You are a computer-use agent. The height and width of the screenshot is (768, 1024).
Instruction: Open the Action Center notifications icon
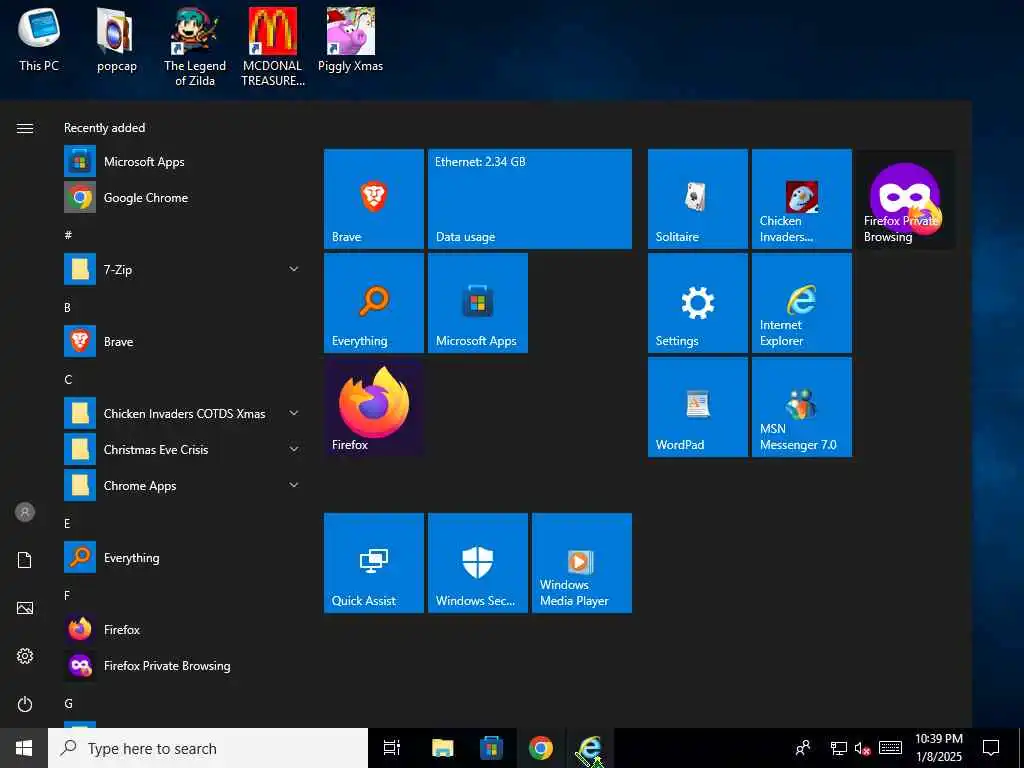(x=991, y=748)
